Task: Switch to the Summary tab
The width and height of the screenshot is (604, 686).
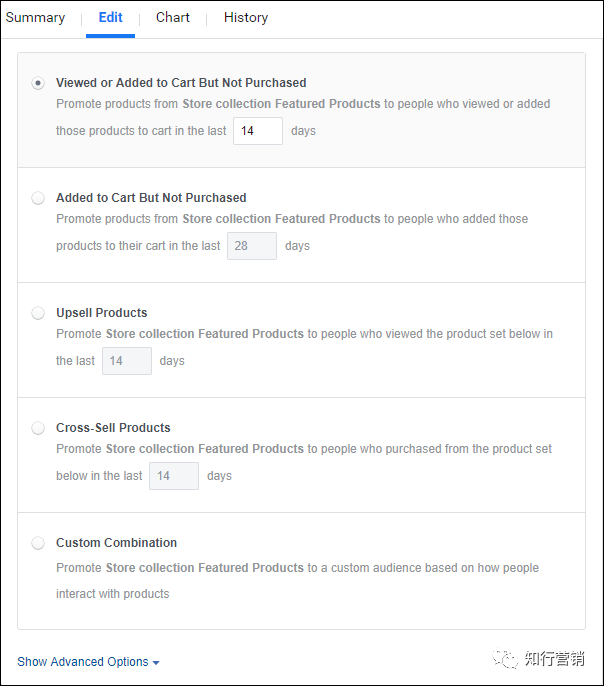Action: pos(35,18)
